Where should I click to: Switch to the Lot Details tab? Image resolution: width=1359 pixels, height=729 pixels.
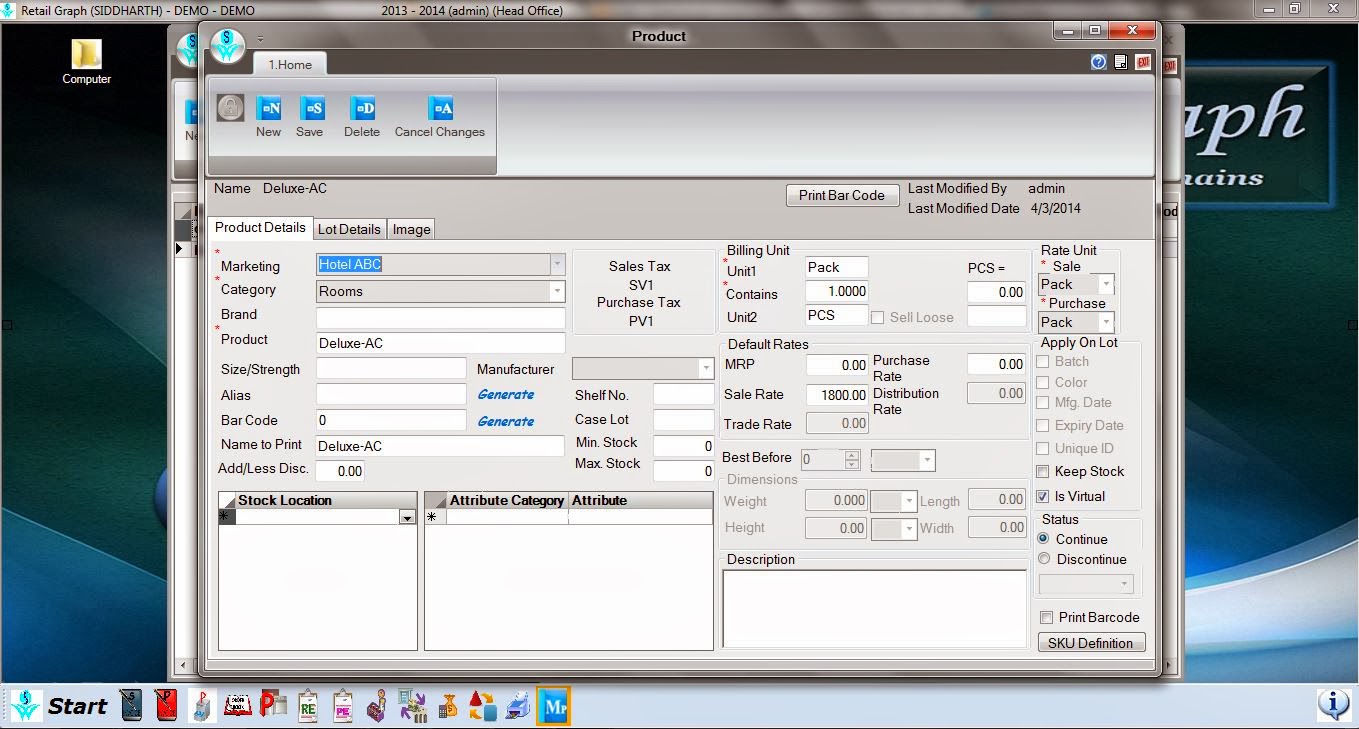[349, 229]
